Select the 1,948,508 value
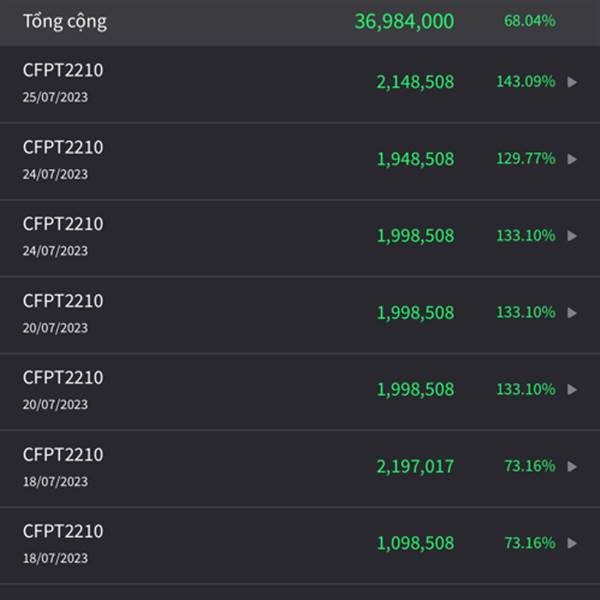Image resolution: width=600 pixels, height=600 pixels. [x=415, y=159]
